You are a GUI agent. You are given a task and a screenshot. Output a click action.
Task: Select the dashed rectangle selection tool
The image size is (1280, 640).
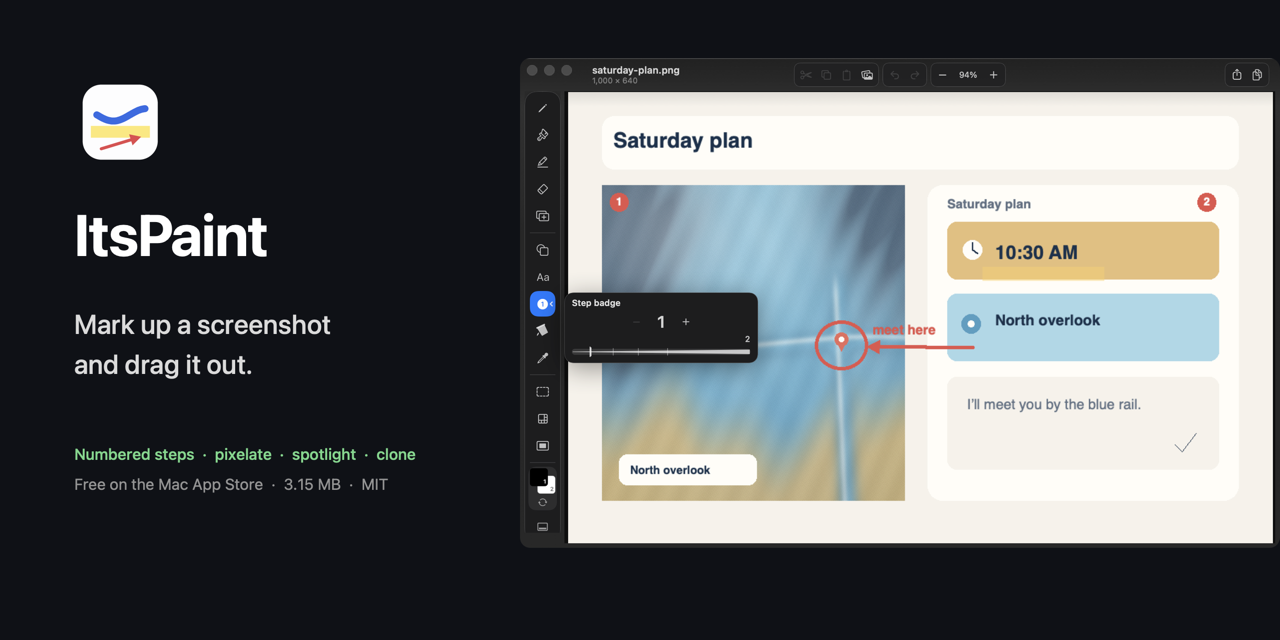pos(542,392)
